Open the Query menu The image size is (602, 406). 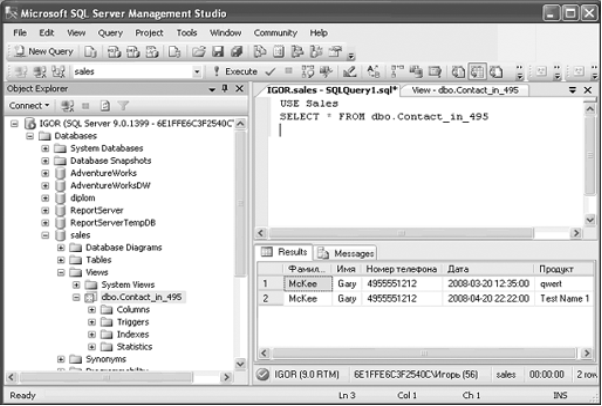coord(110,33)
